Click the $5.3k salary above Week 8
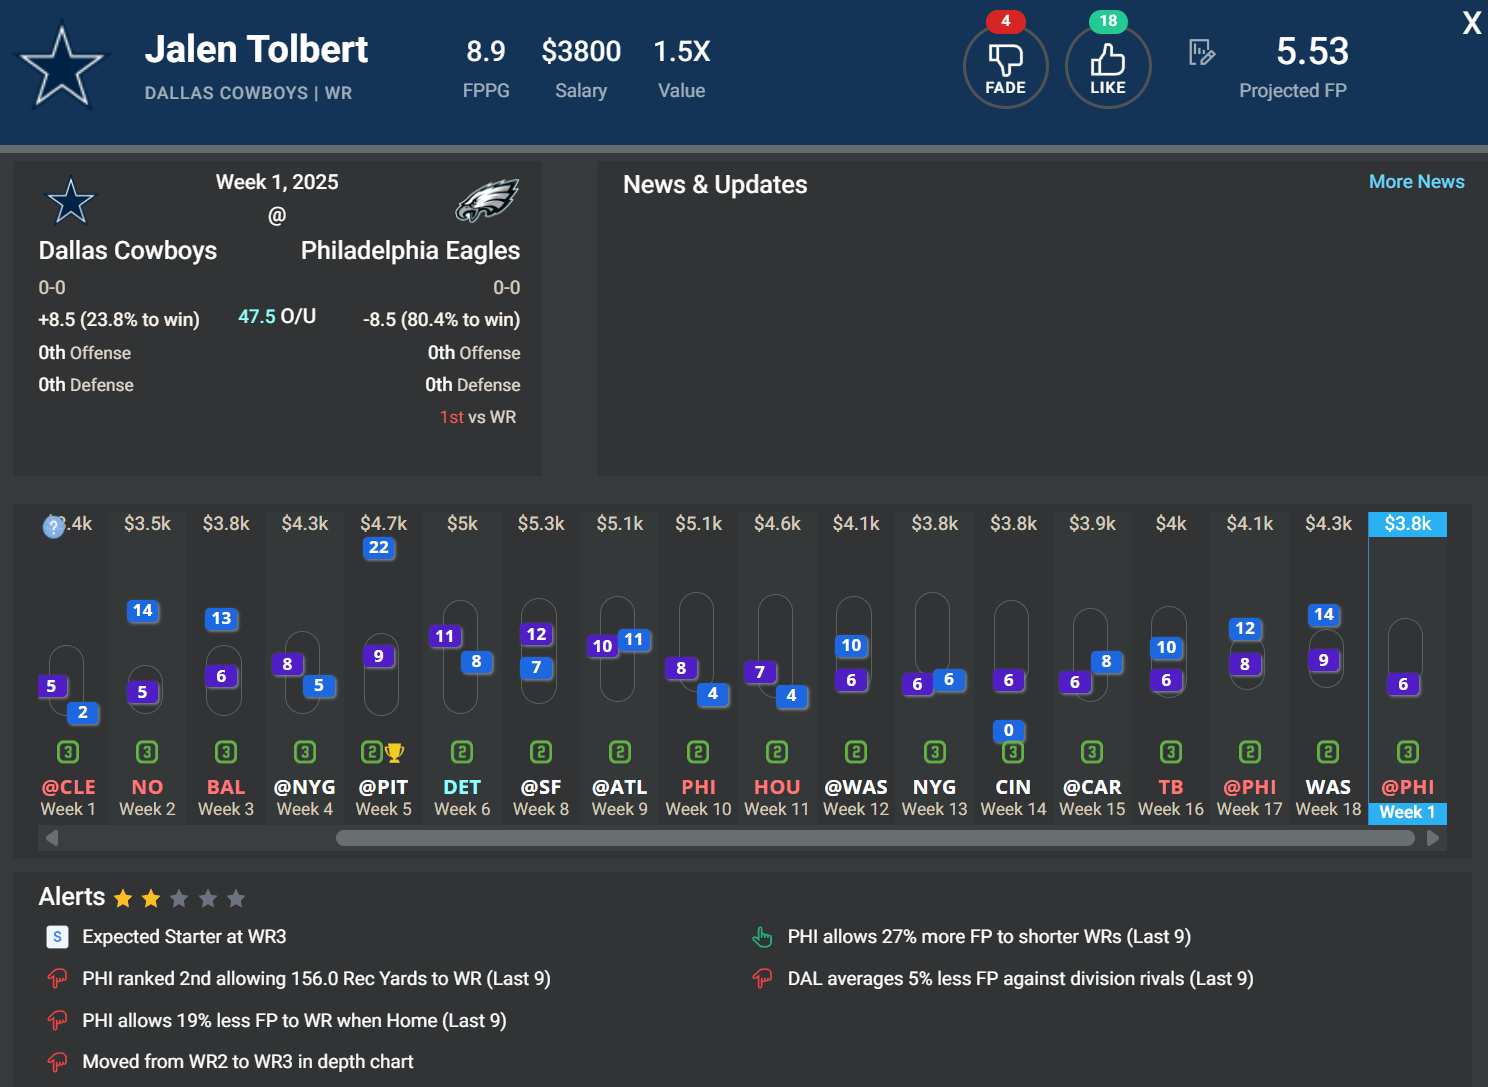This screenshot has width=1488, height=1087. (541, 524)
